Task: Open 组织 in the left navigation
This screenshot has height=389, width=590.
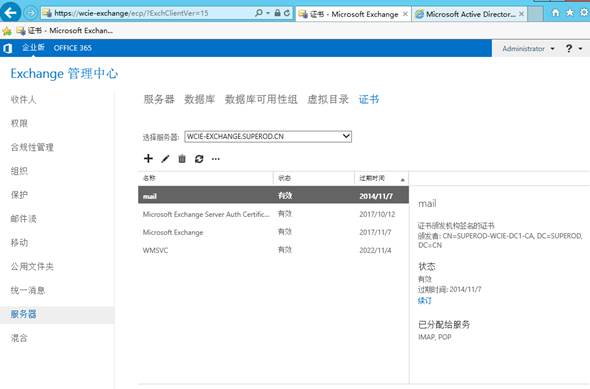Action: coord(19,171)
